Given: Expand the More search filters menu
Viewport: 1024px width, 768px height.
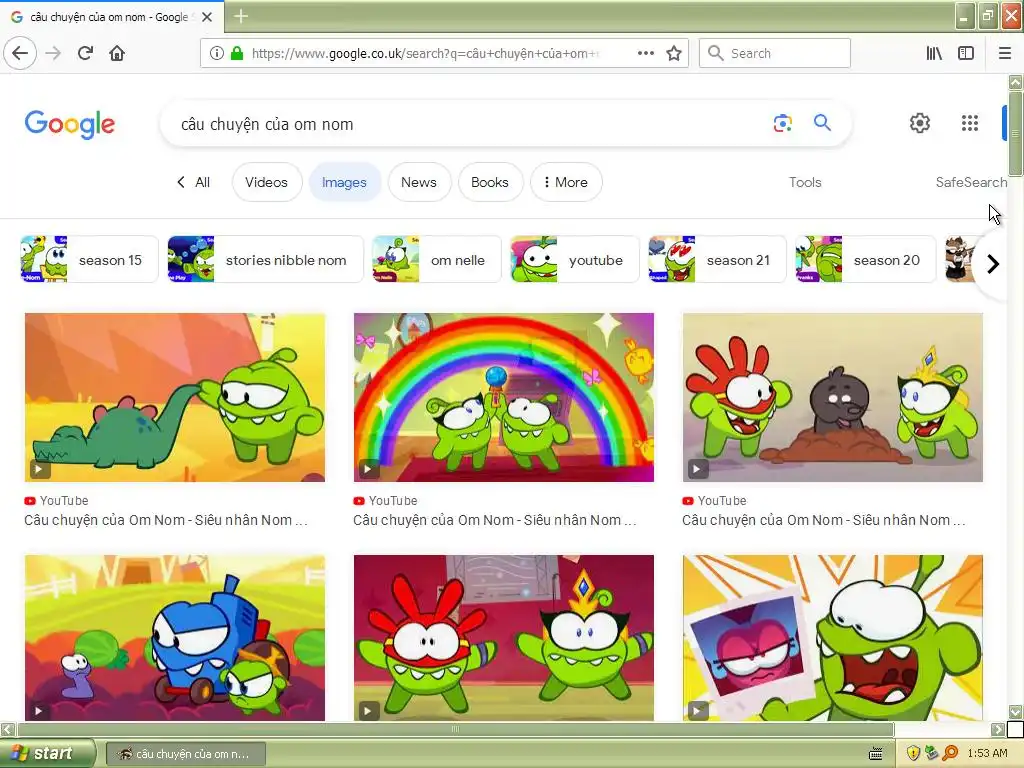Looking at the screenshot, I should [x=566, y=182].
